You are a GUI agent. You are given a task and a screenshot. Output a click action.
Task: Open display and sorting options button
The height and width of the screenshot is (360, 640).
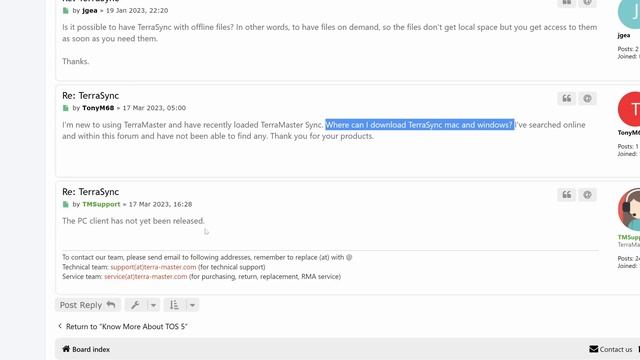(174, 305)
